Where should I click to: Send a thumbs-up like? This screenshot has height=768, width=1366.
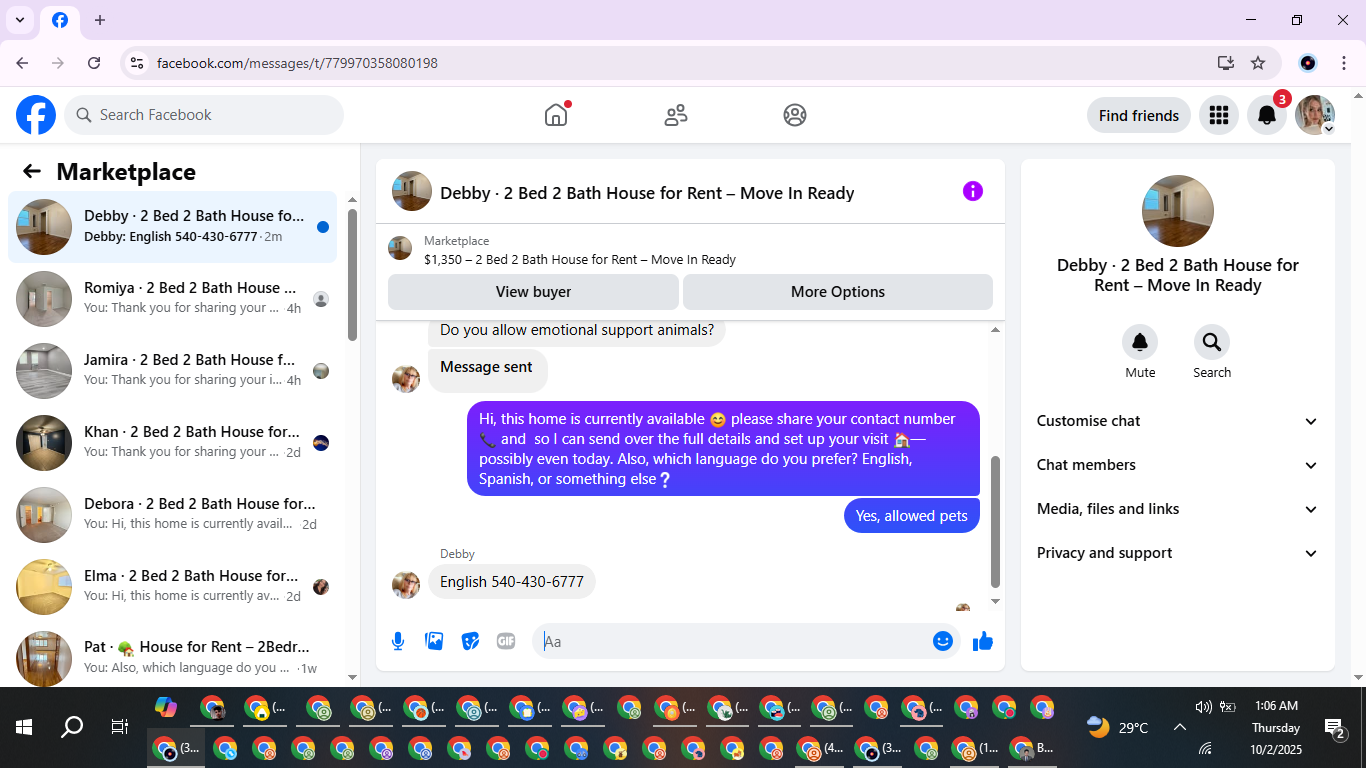983,641
